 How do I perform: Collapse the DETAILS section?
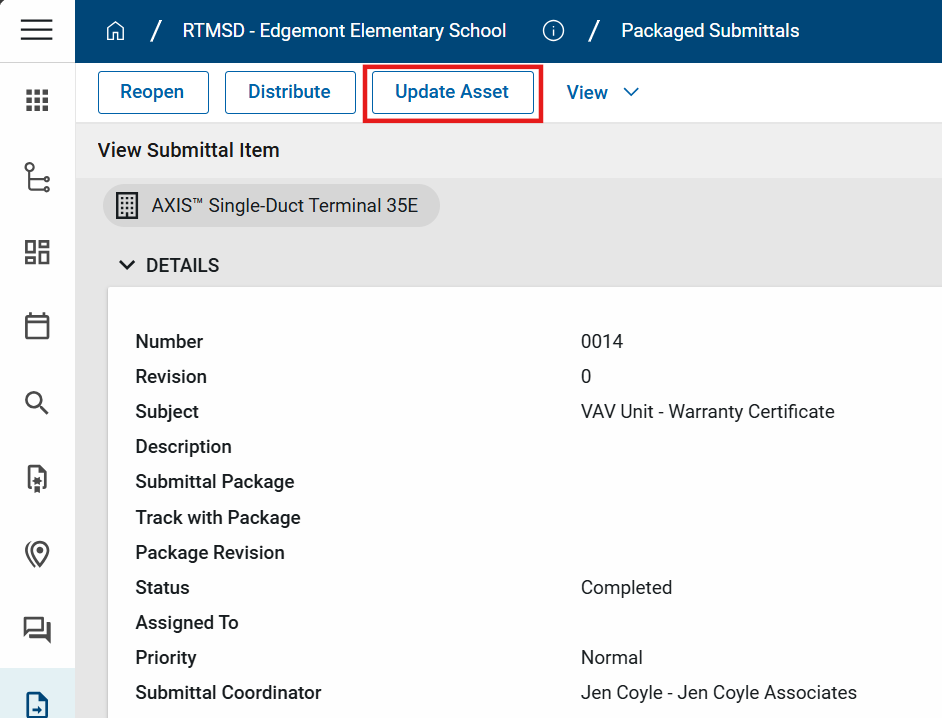click(x=127, y=265)
